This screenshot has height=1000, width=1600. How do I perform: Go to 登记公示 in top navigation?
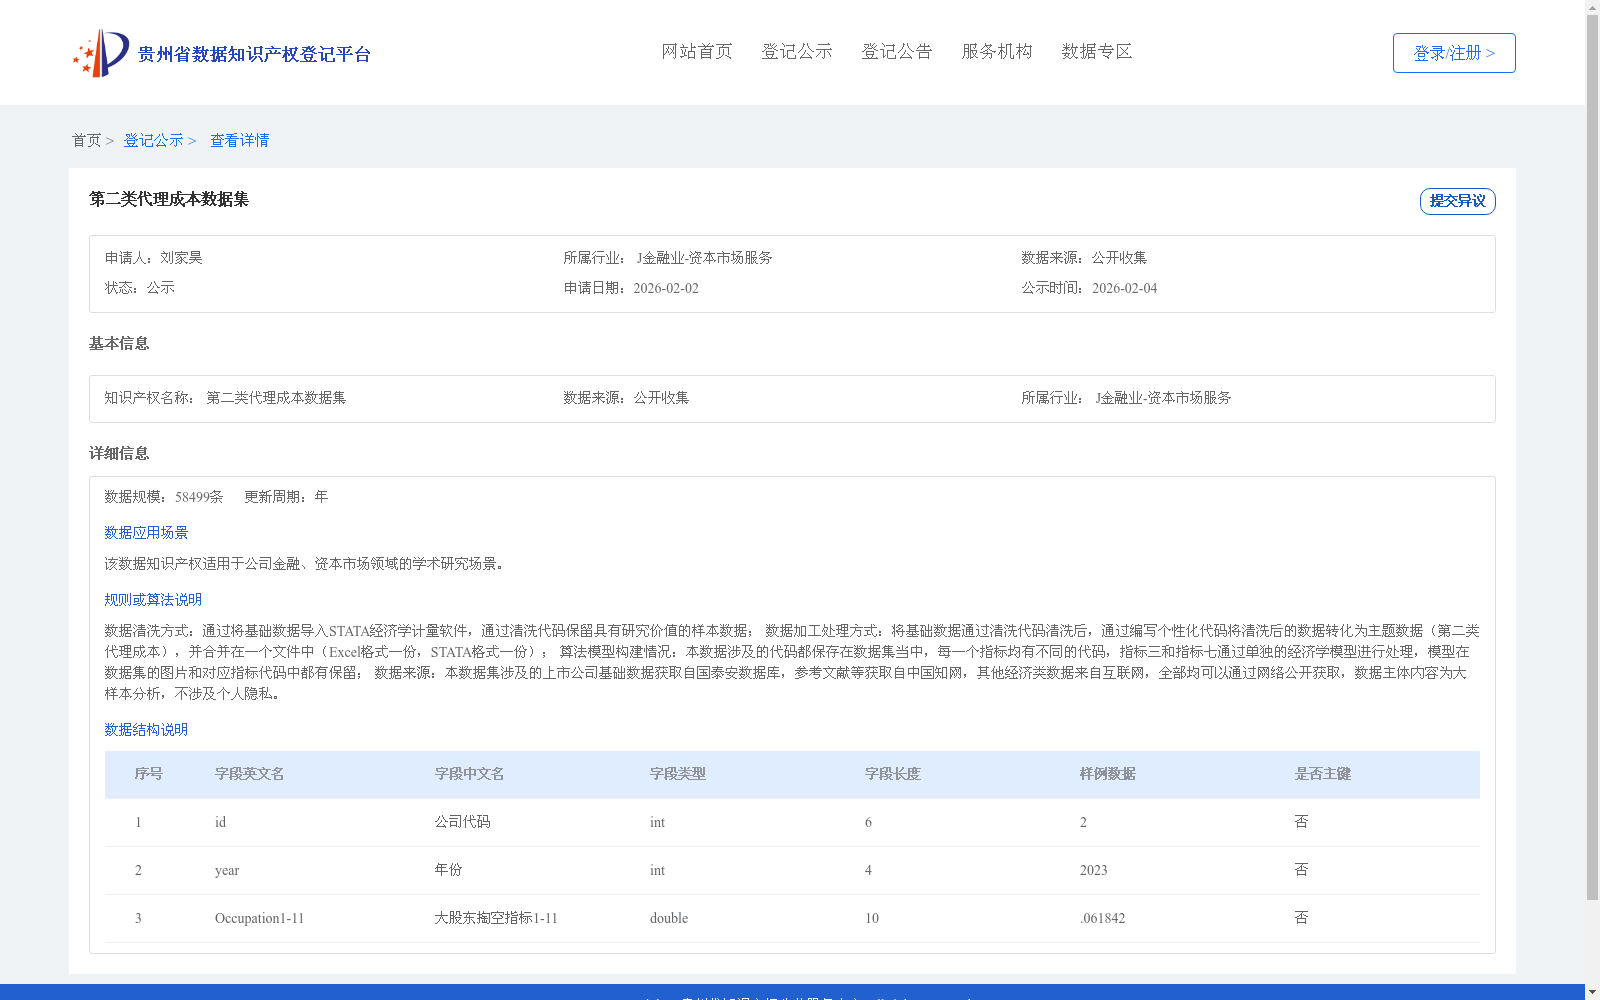797,52
